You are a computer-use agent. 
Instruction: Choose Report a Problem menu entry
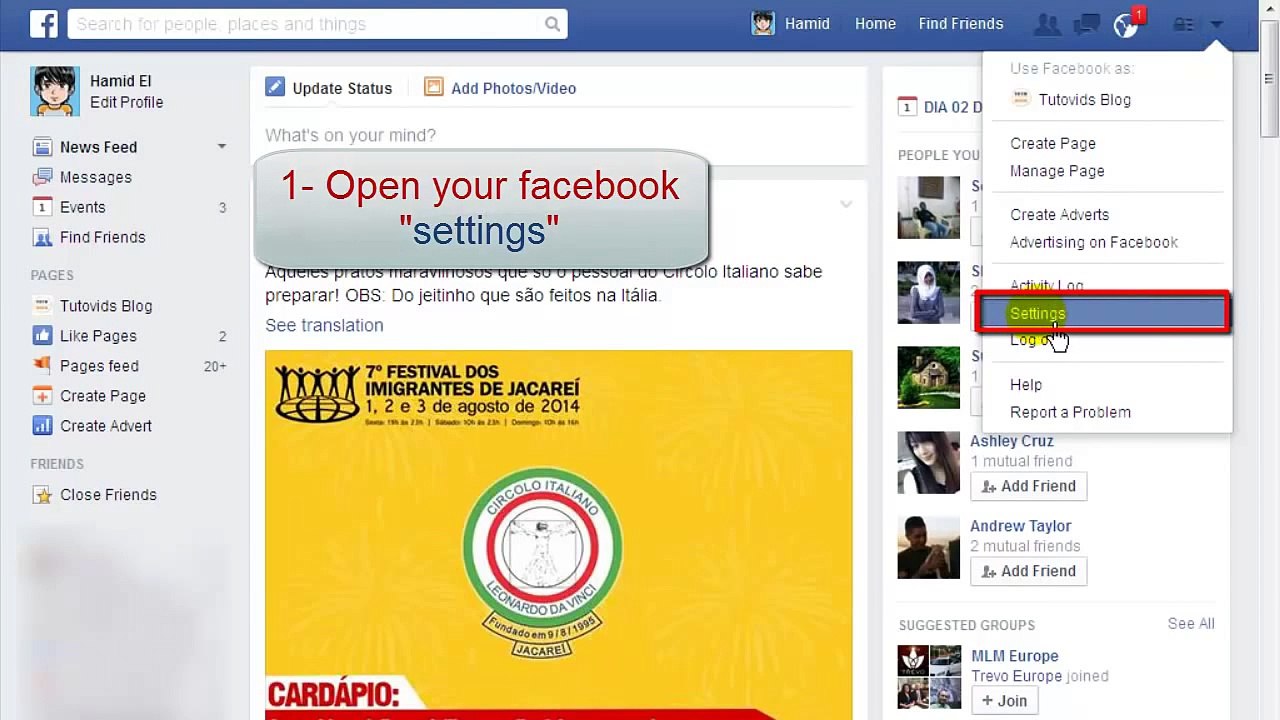point(1070,412)
